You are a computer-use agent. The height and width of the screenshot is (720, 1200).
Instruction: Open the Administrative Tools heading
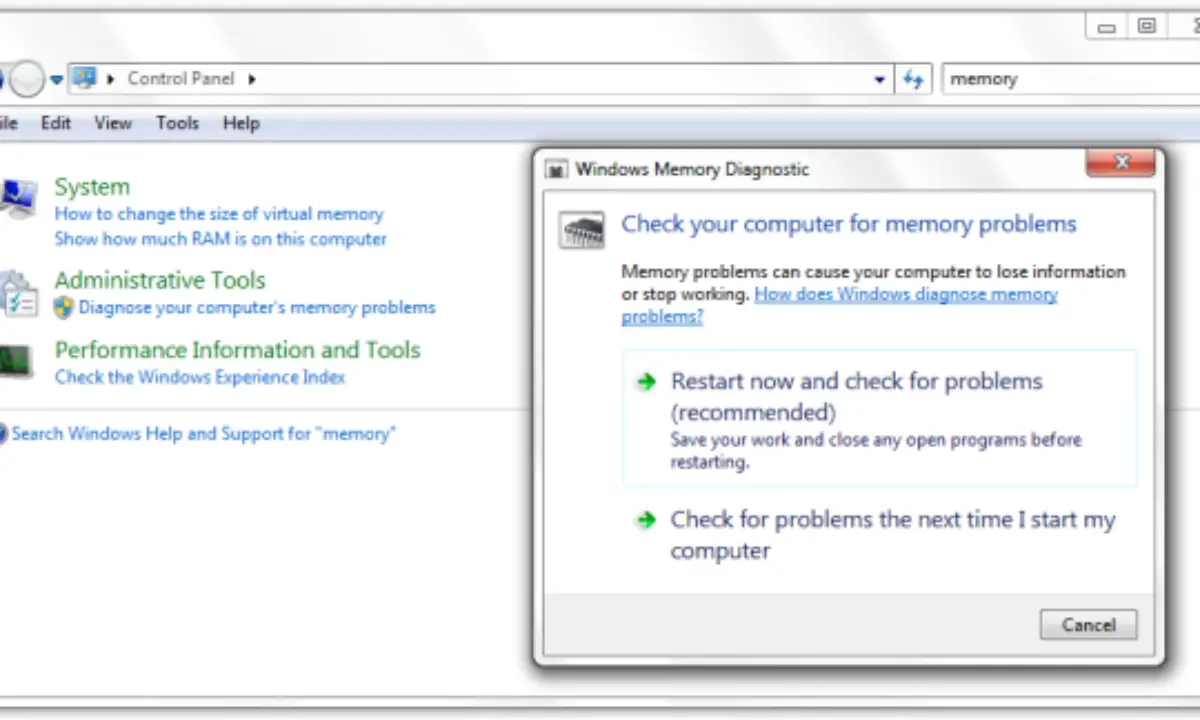(x=160, y=280)
